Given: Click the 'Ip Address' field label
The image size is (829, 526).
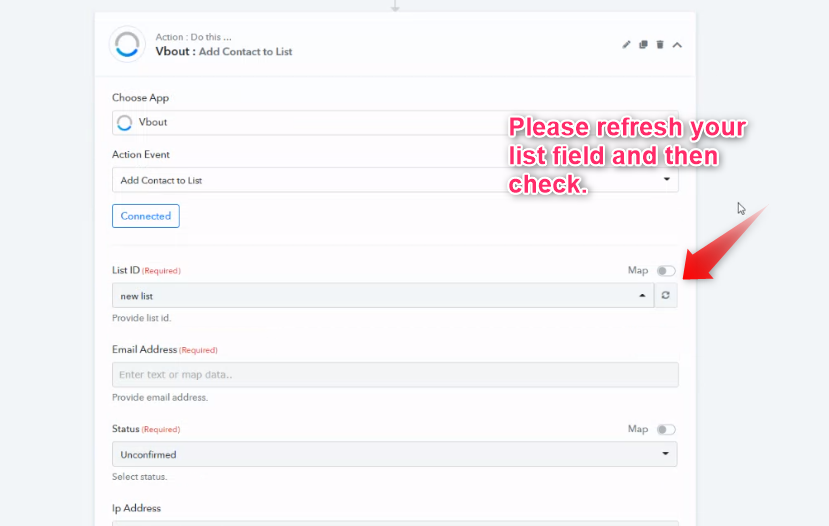Looking at the screenshot, I should coord(136,508).
